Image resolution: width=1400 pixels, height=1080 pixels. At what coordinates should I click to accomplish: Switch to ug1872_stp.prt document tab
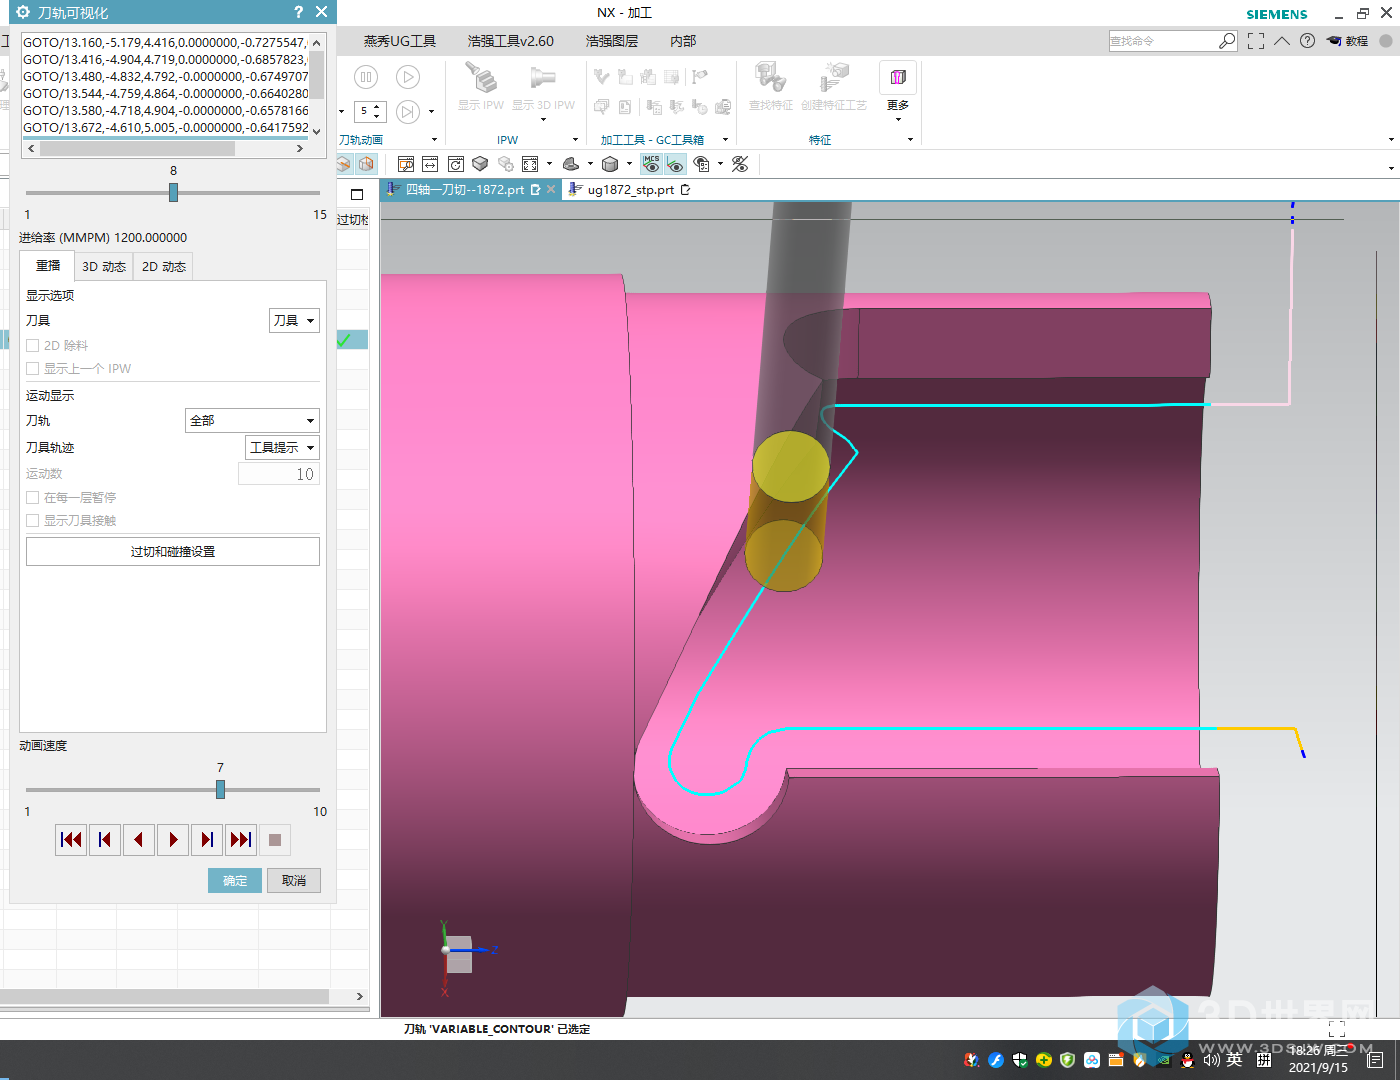630,189
